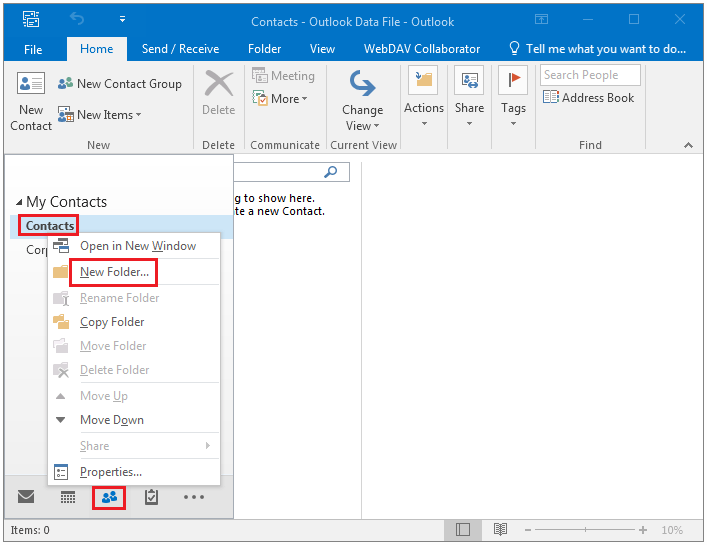Viewport: 707px width, 545px height.
Task: Click the Tags flag icon
Action: (x=513, y=80)
